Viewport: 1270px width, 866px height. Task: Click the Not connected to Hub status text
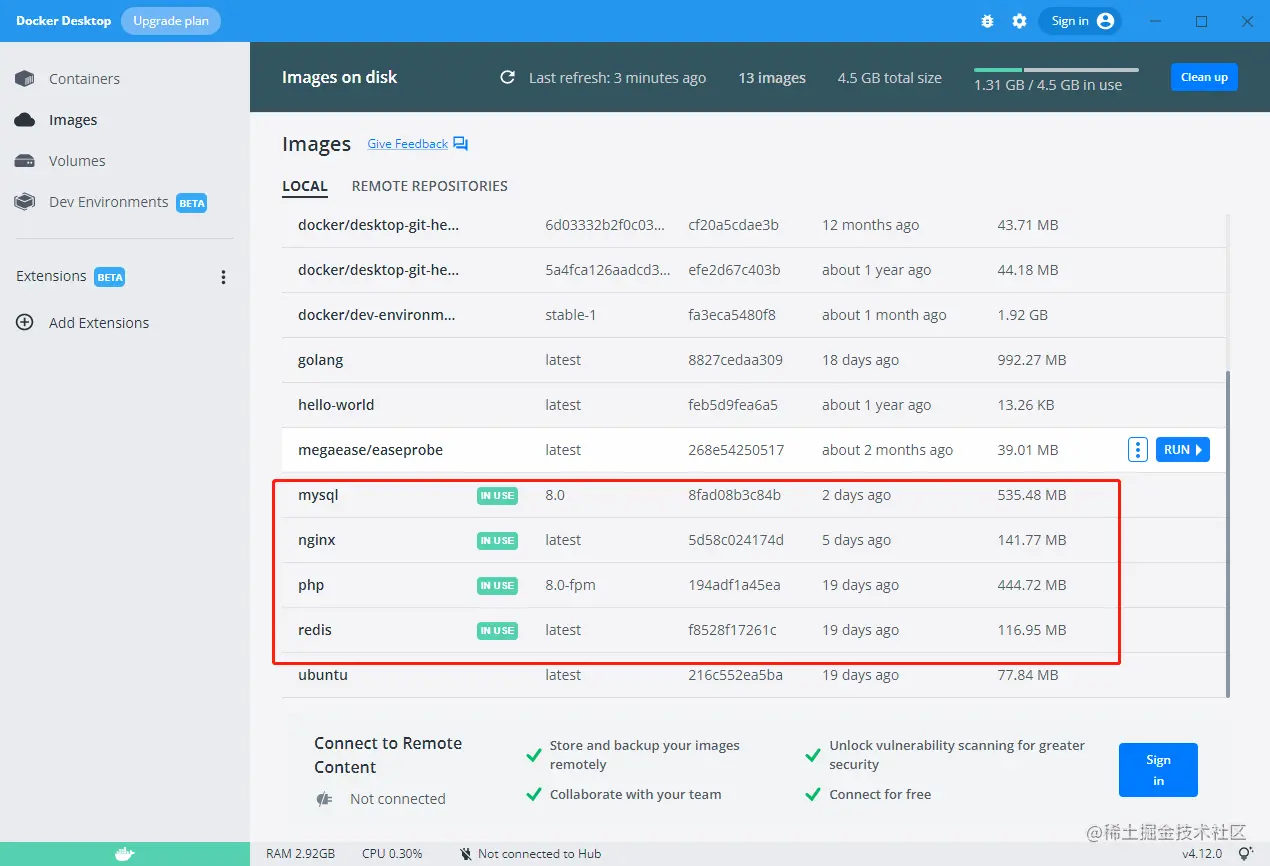click(x=540, y=854)
